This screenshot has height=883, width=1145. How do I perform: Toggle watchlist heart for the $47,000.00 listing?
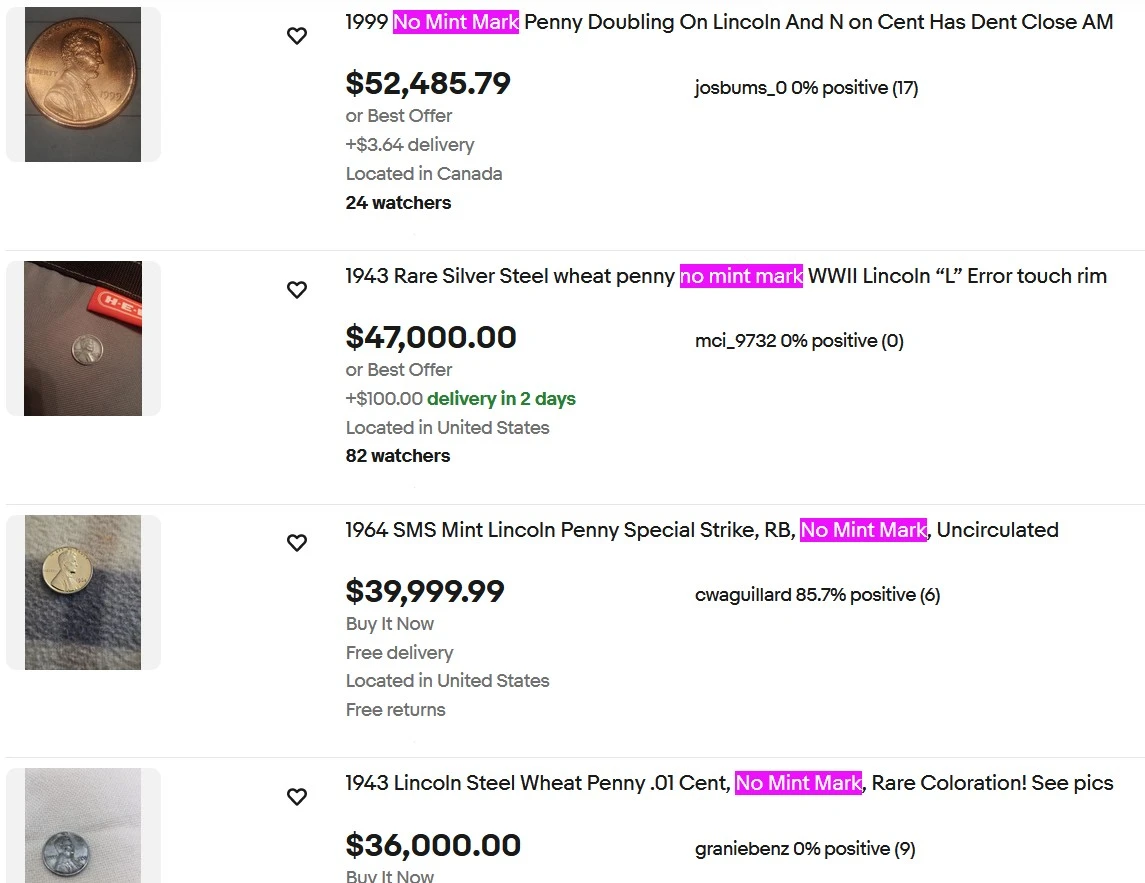[296, 289]
